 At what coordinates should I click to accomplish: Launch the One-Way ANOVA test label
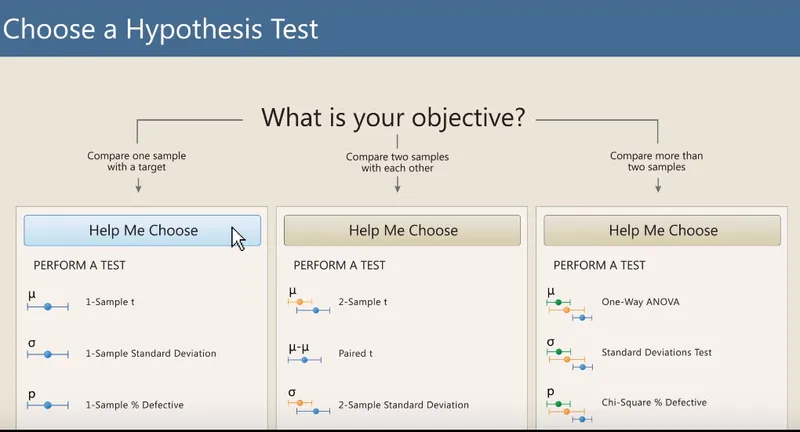point(640,302)
